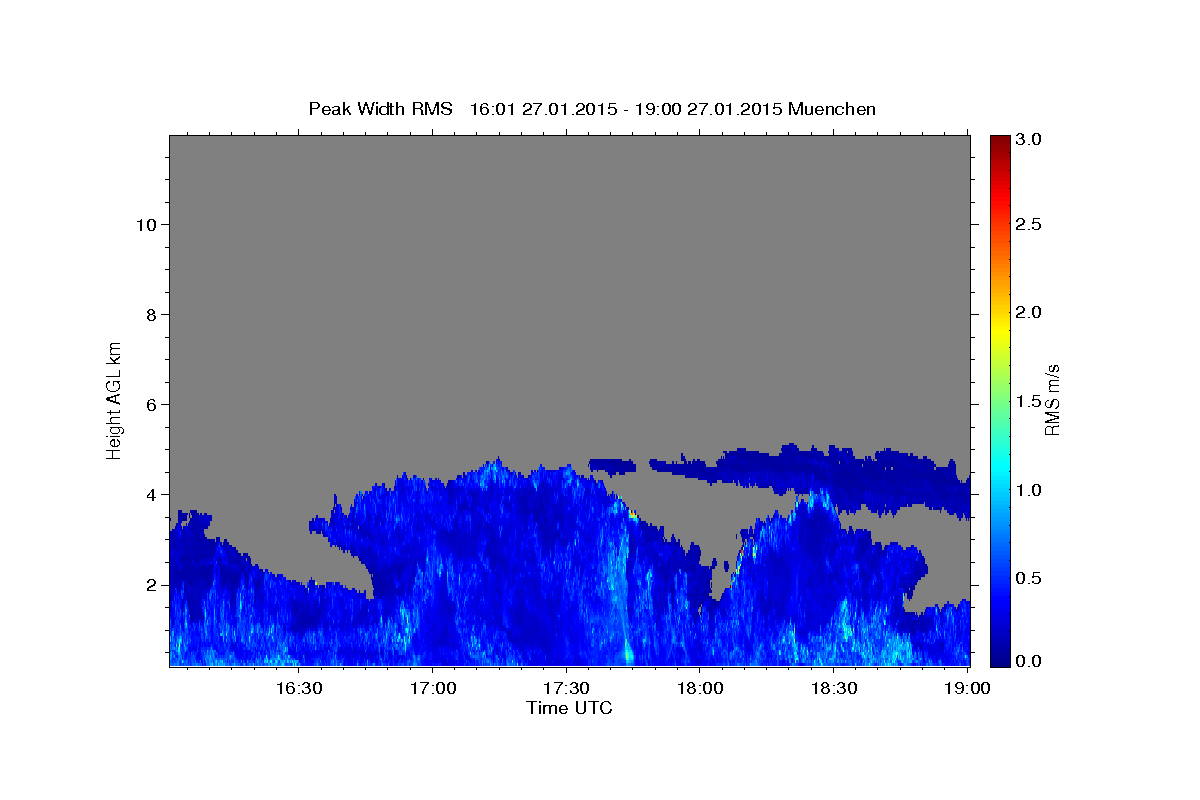The height and width of the screenshot is (800, 1200).
Task: Click the colorbar value 0.5
Action: [1029, 578]
